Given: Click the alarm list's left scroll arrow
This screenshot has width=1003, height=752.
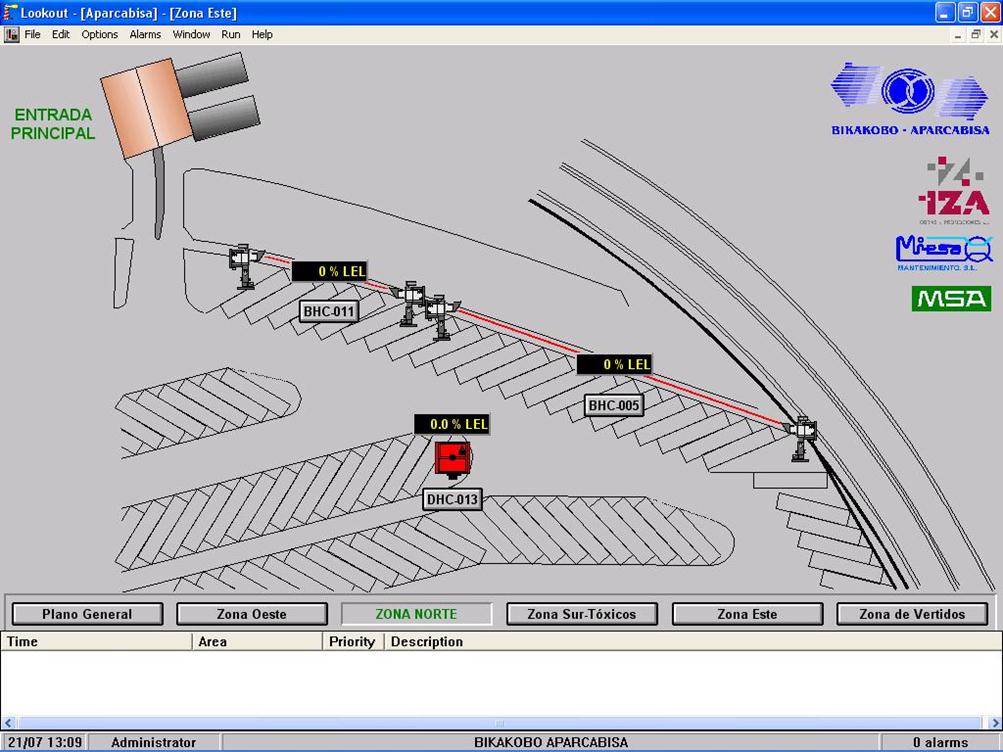Looking at the screenshot, I should [8, 723].
